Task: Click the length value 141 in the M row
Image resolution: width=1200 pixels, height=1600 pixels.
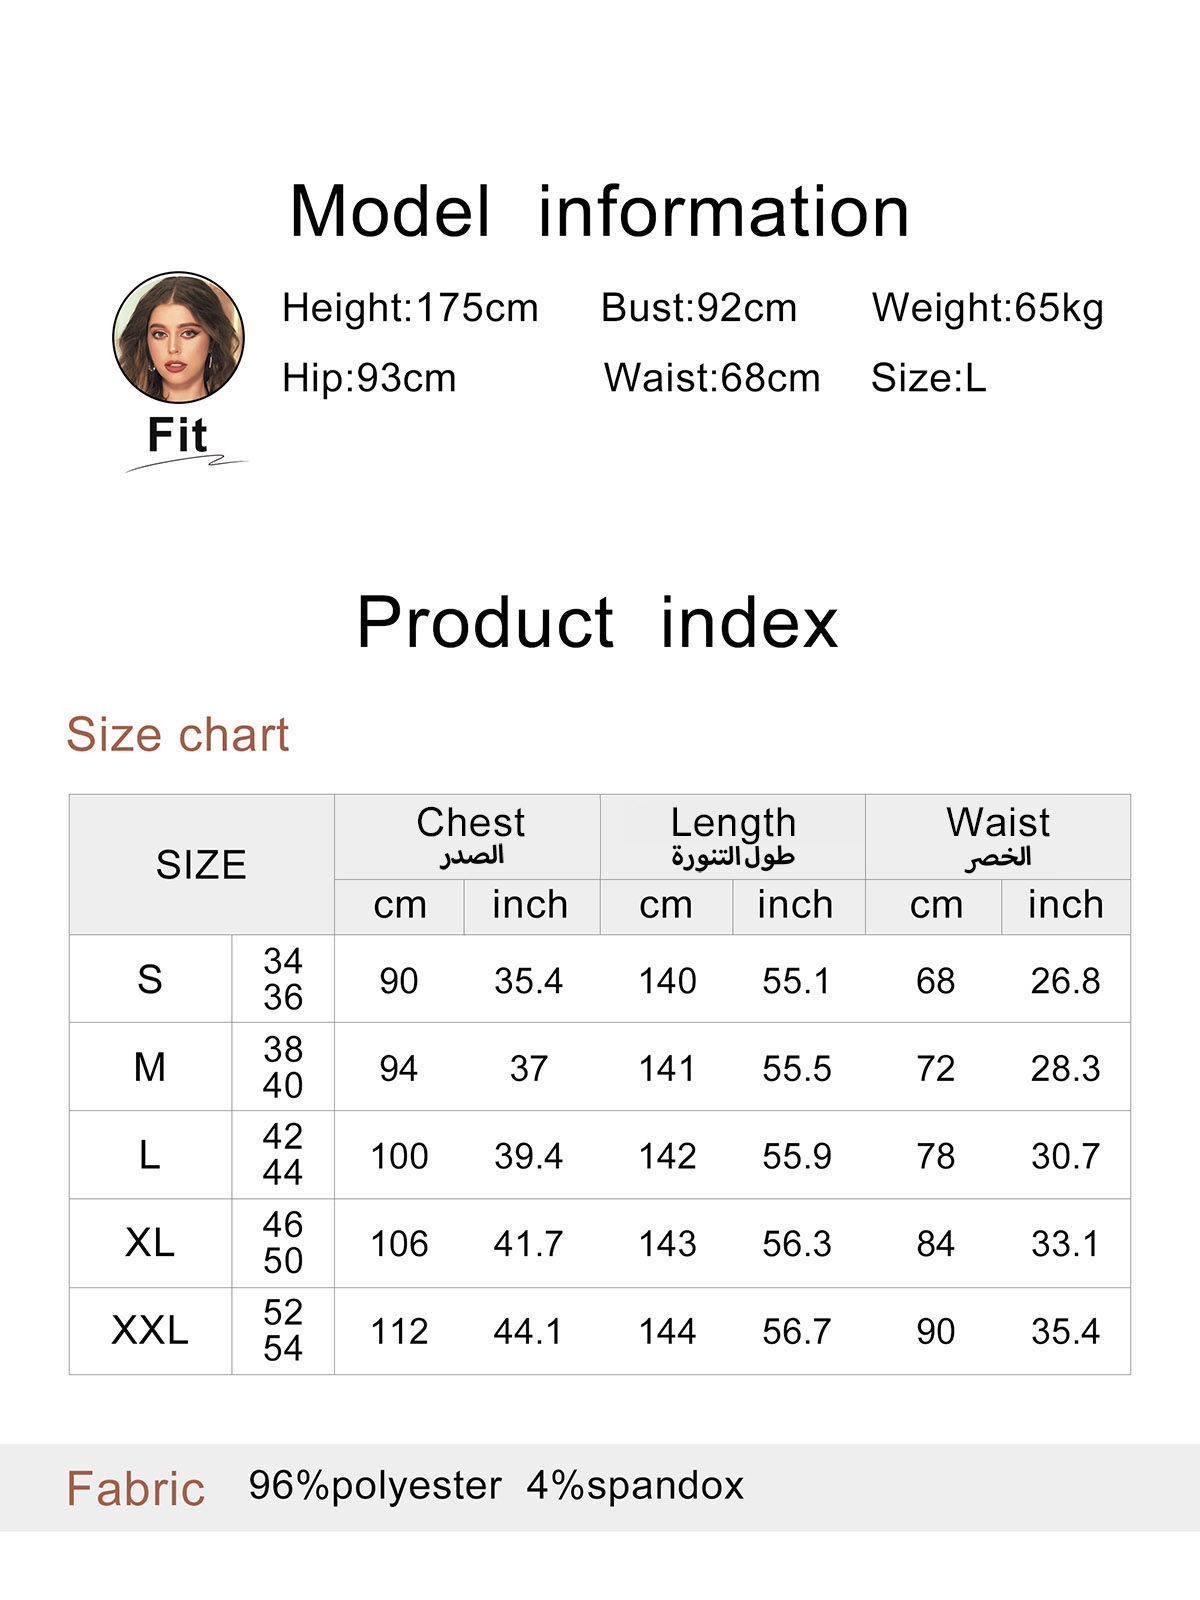Action: coord(667,1069)
